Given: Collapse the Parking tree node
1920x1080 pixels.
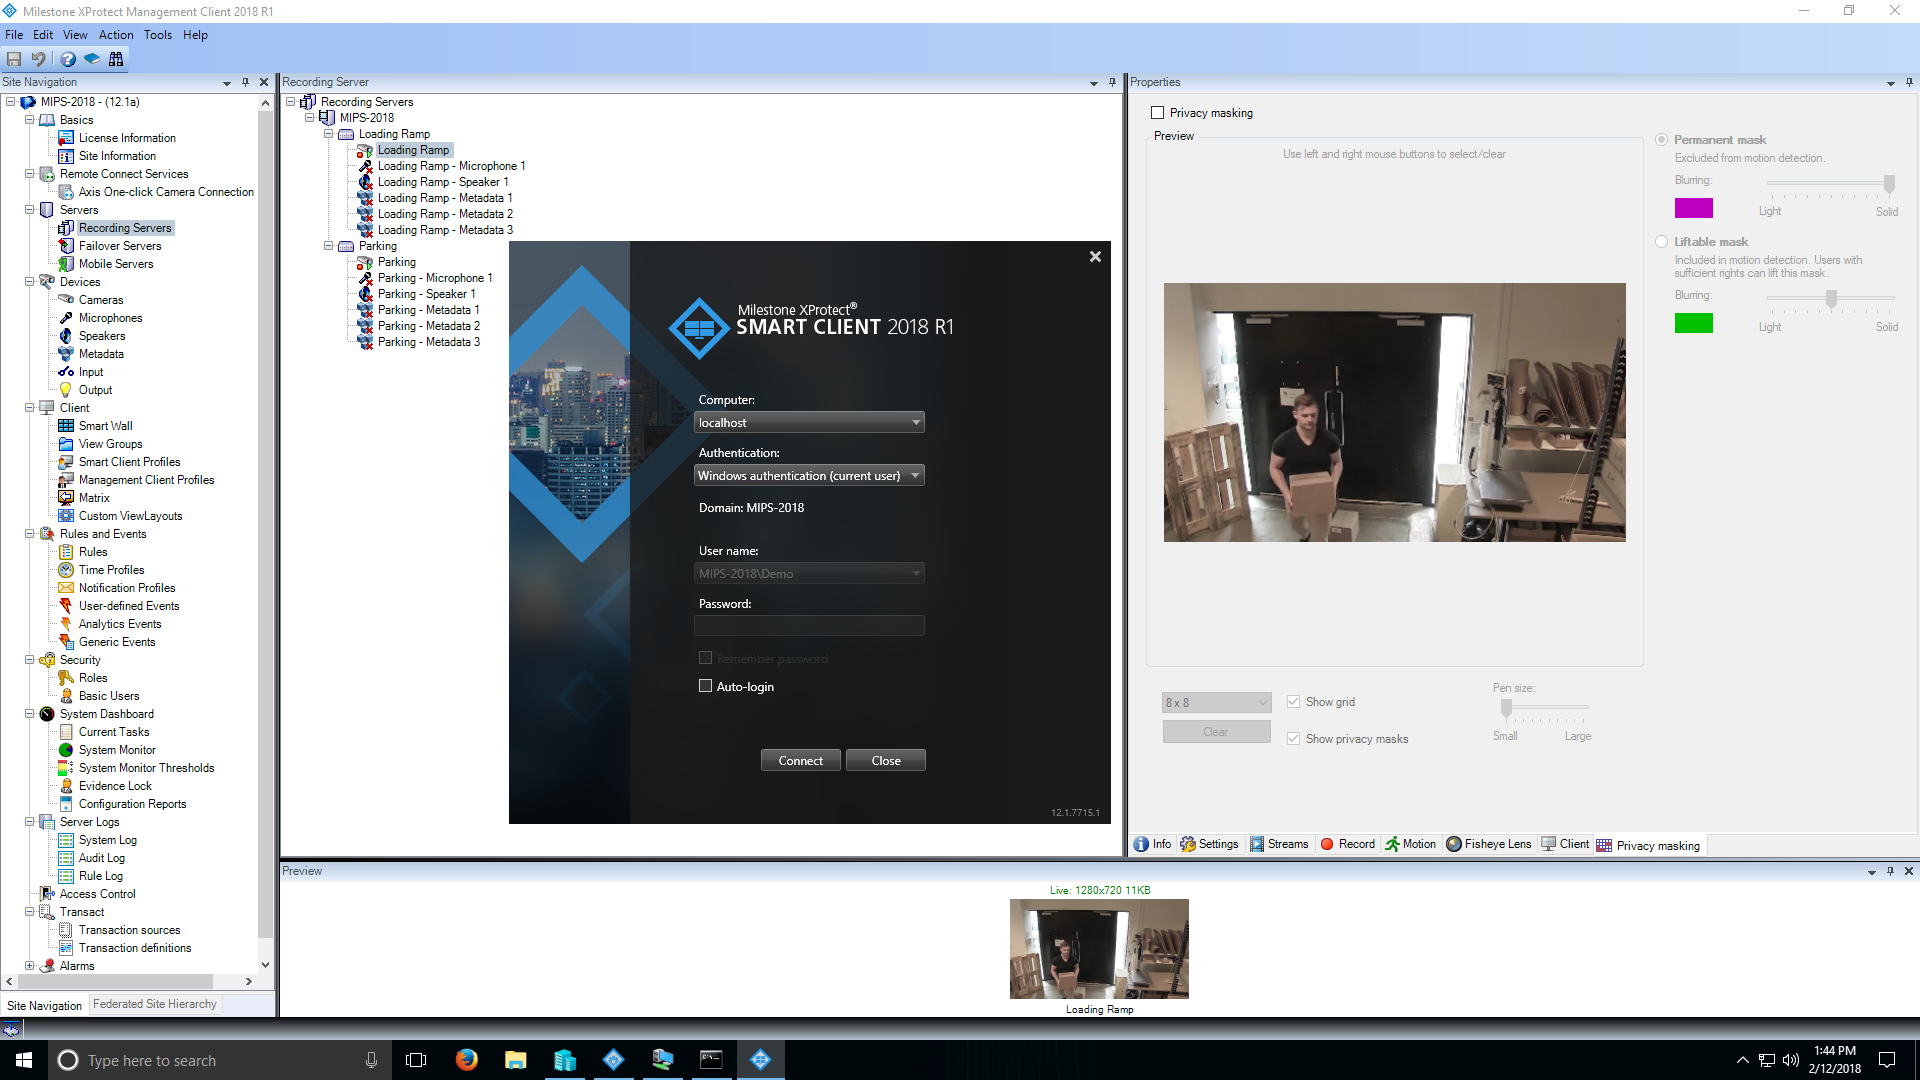Looking at the screenshot, I should (x=328, y=245).
